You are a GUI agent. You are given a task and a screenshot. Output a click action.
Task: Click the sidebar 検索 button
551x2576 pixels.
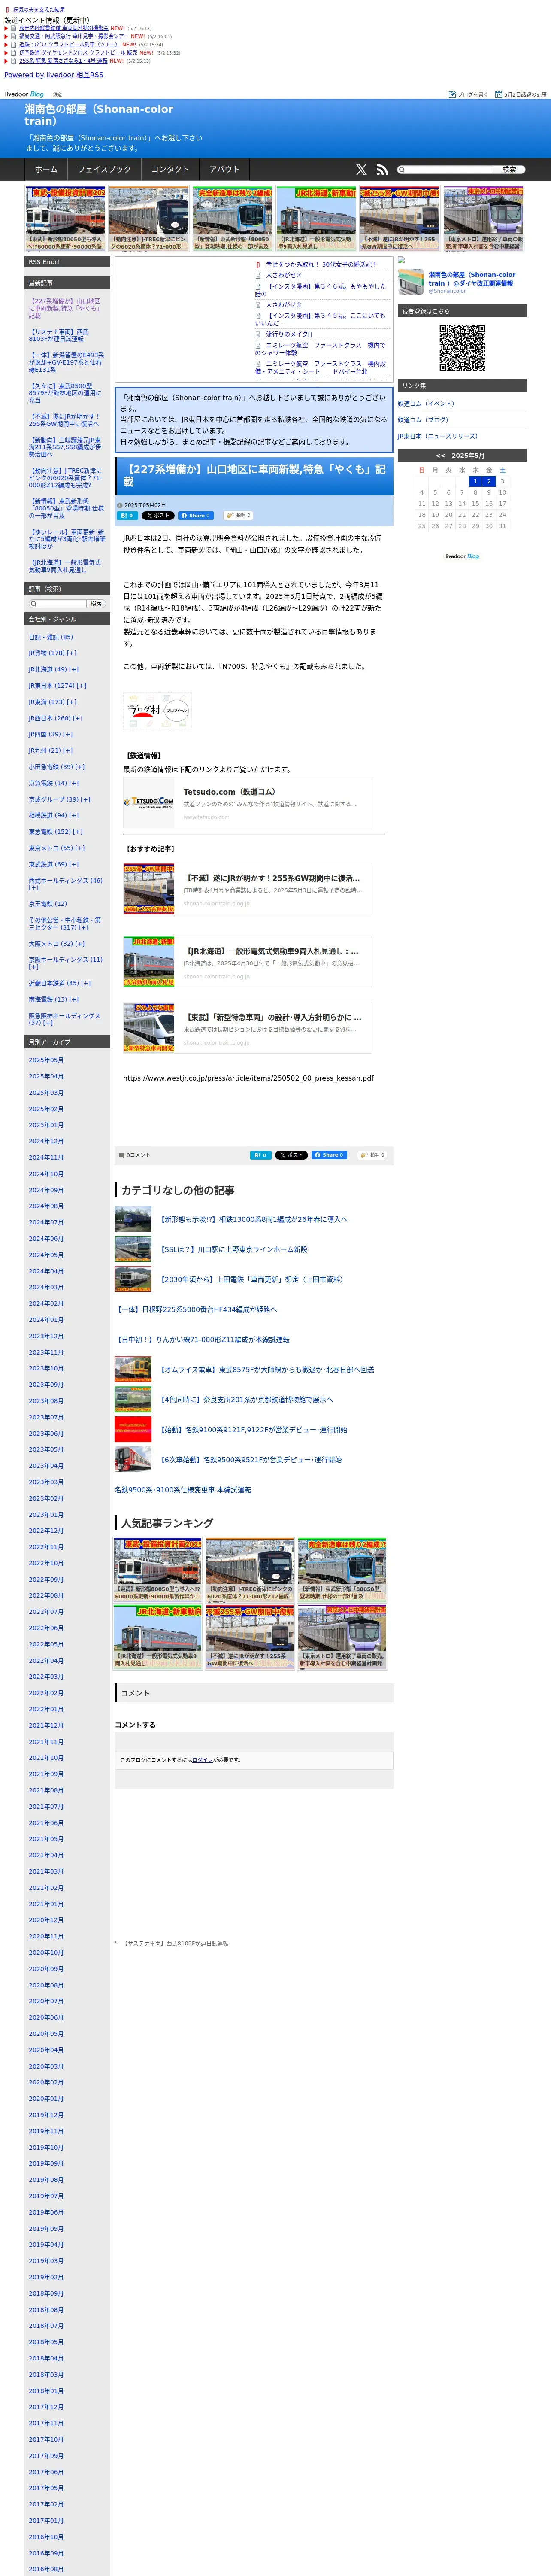tap(96, 604)
